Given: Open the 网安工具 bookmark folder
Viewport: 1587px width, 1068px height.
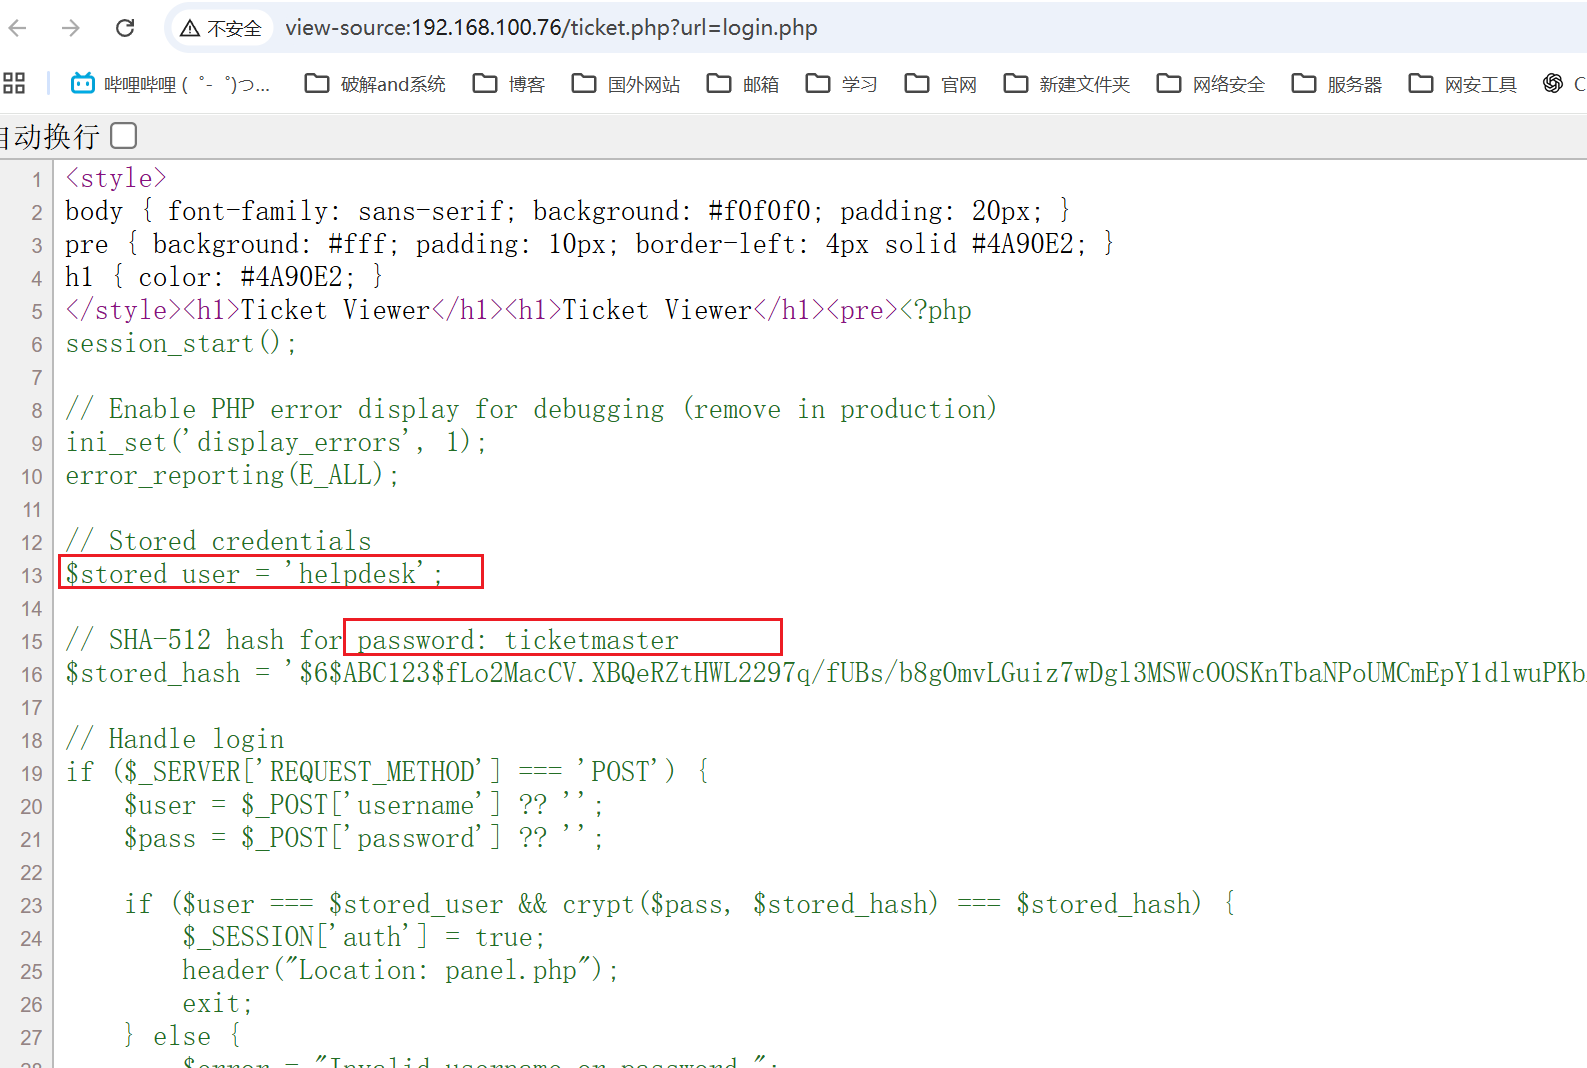Looking at the screenshot, I should point(1463,84).
